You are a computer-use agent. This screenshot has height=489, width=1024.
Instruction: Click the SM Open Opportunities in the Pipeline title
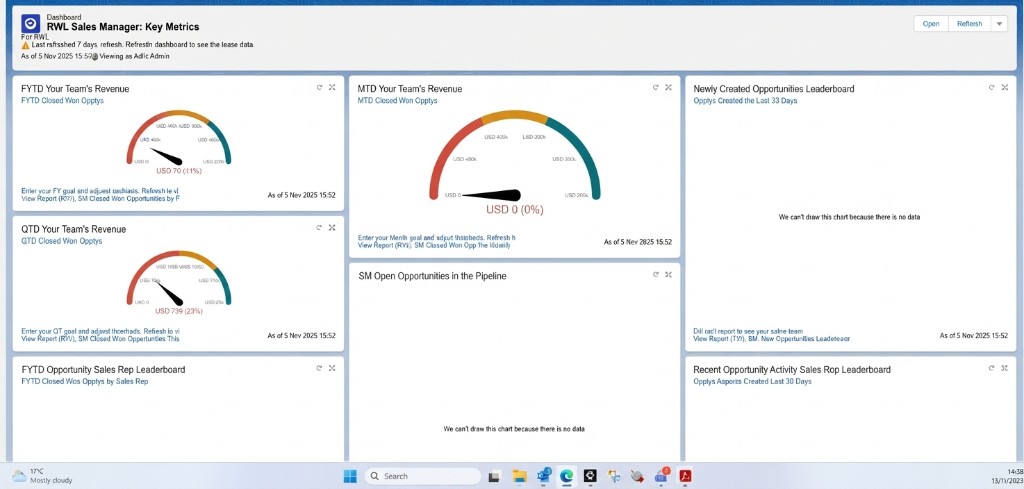[x=432, y=276]
